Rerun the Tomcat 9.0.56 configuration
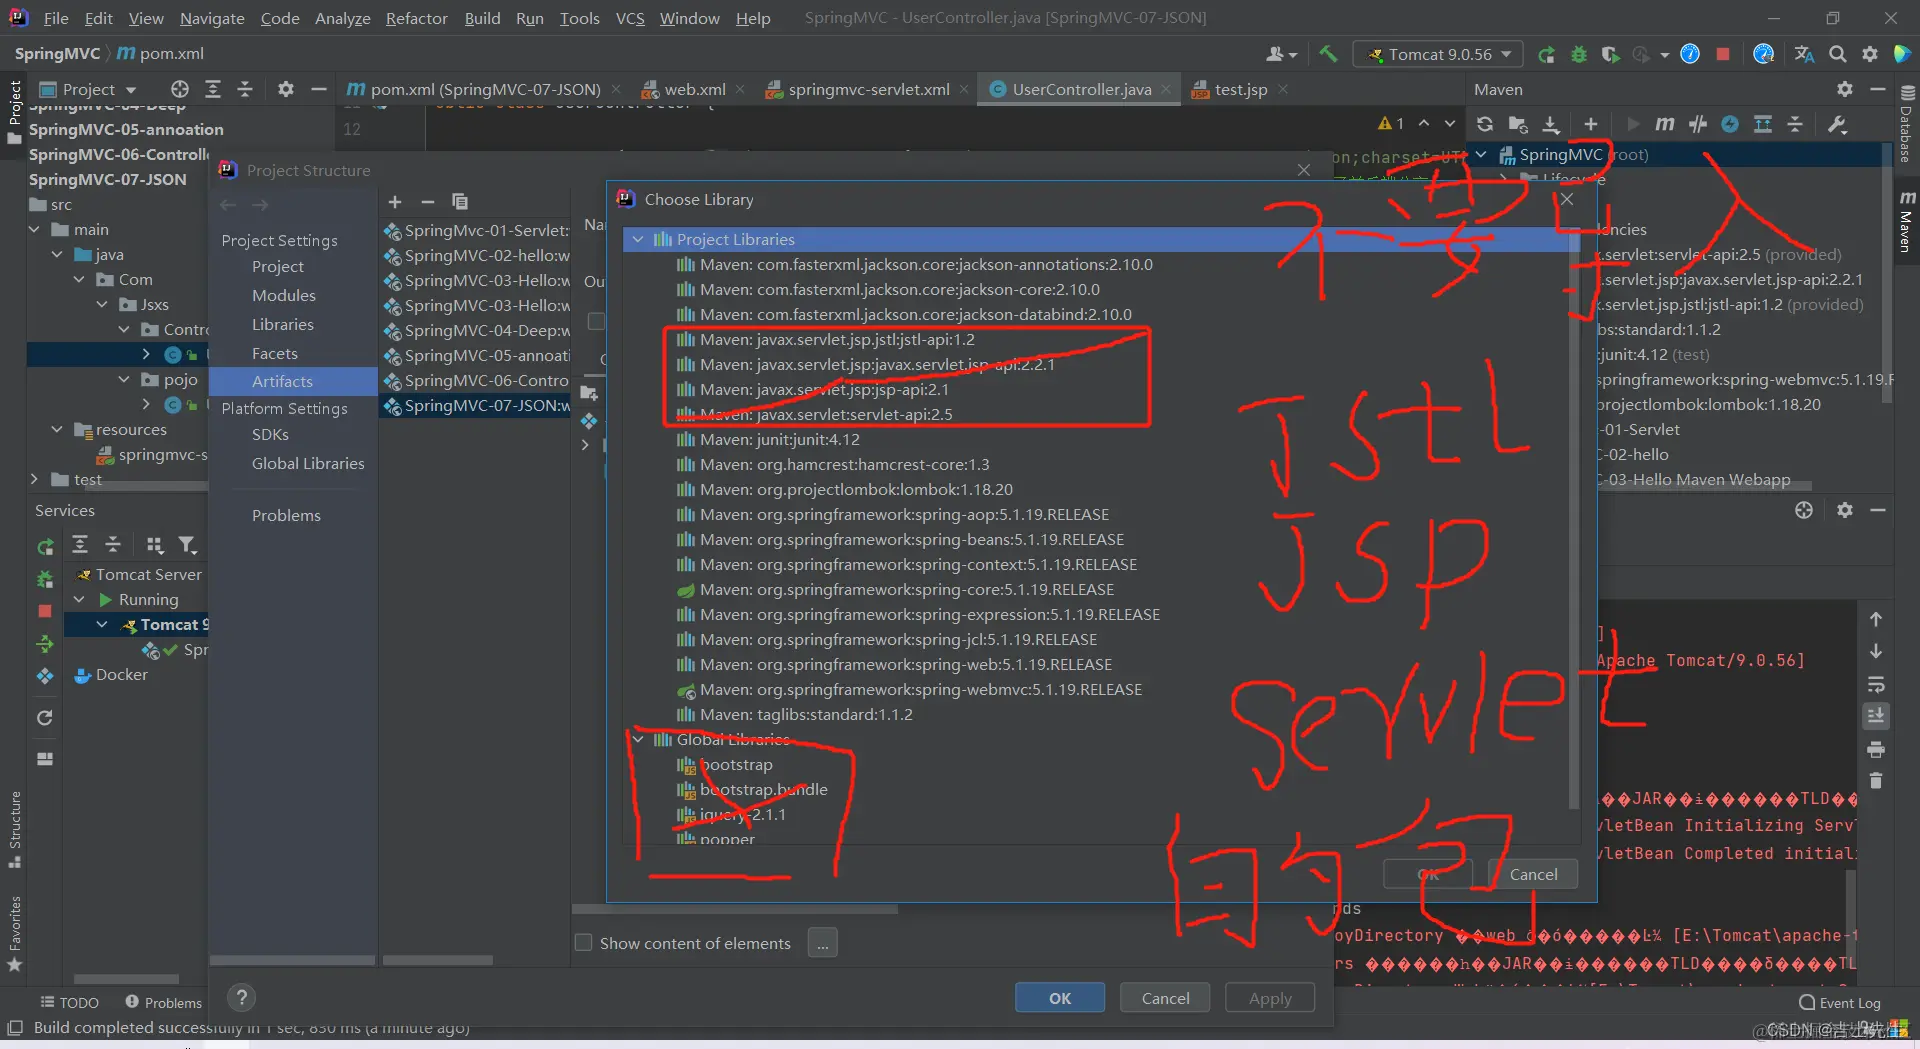Viewport: 1920px width, 1049px height. 1546,54
